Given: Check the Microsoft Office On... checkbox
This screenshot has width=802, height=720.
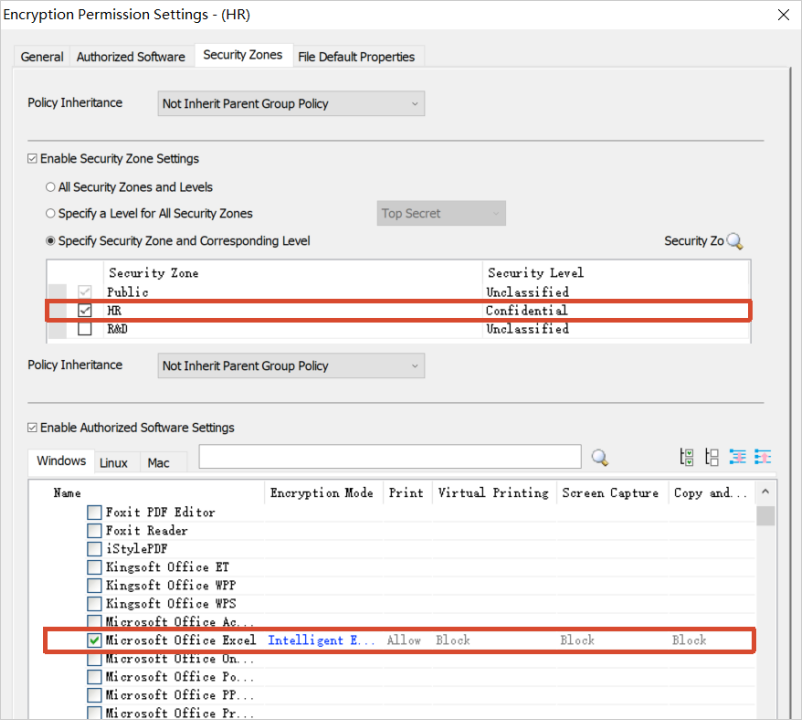Looking at the screenshot, I should (94, 659).
